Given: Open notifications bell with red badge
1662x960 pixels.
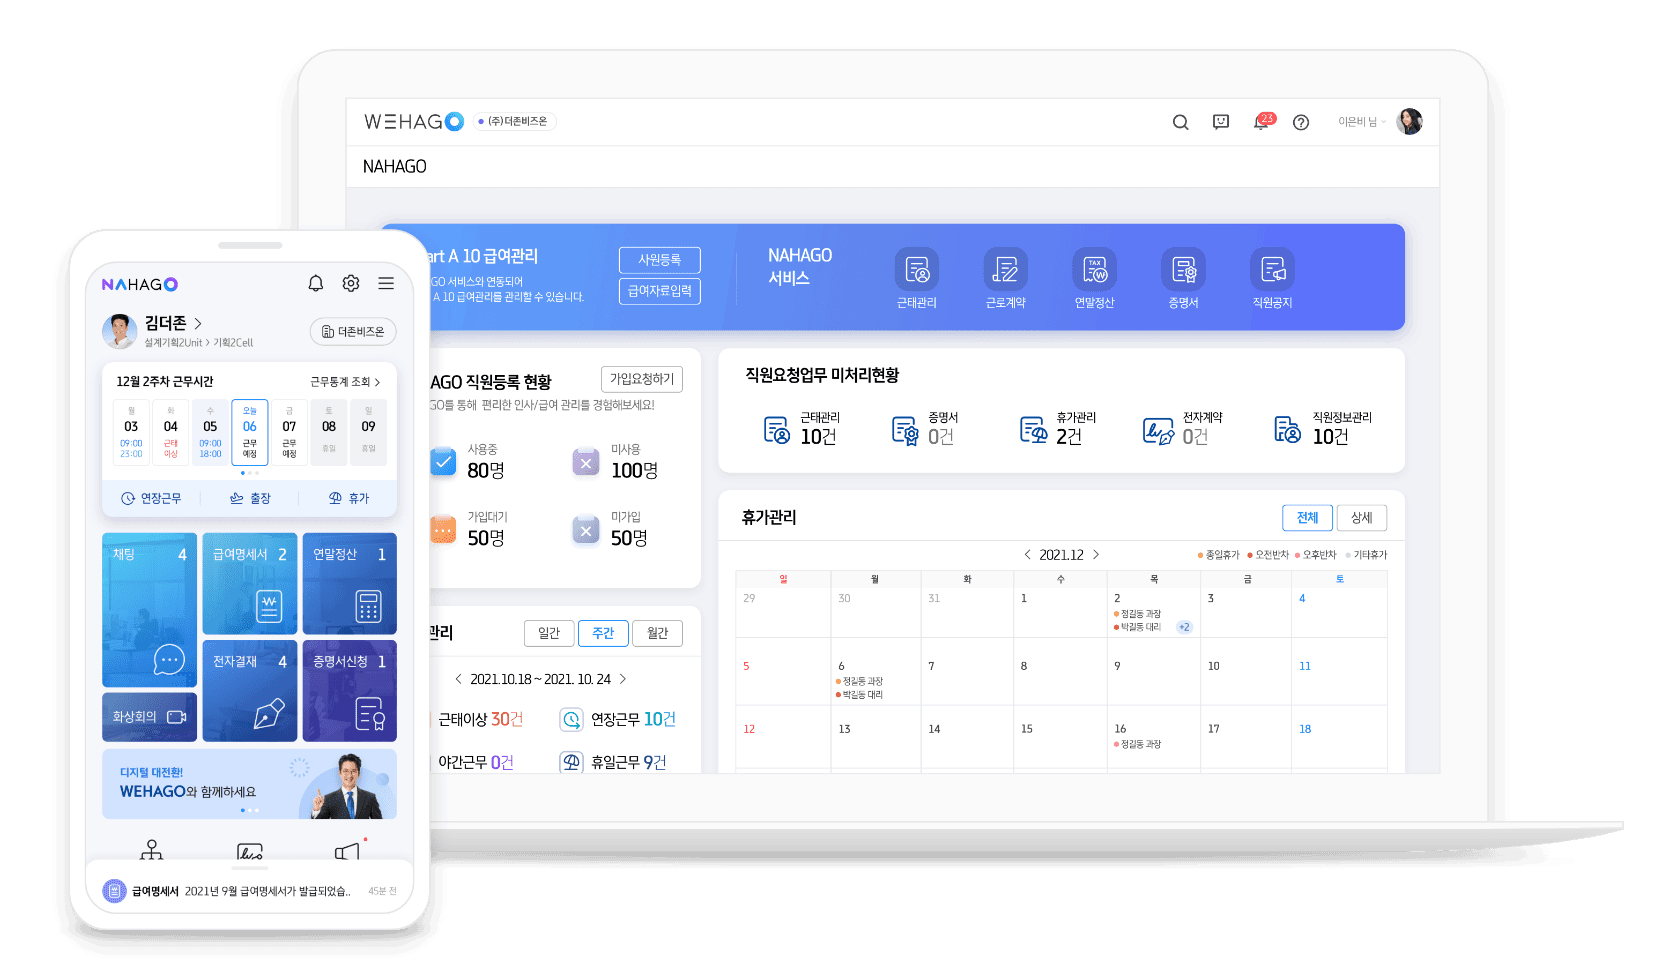Looking at the screenshot, I should point(1263,121).
